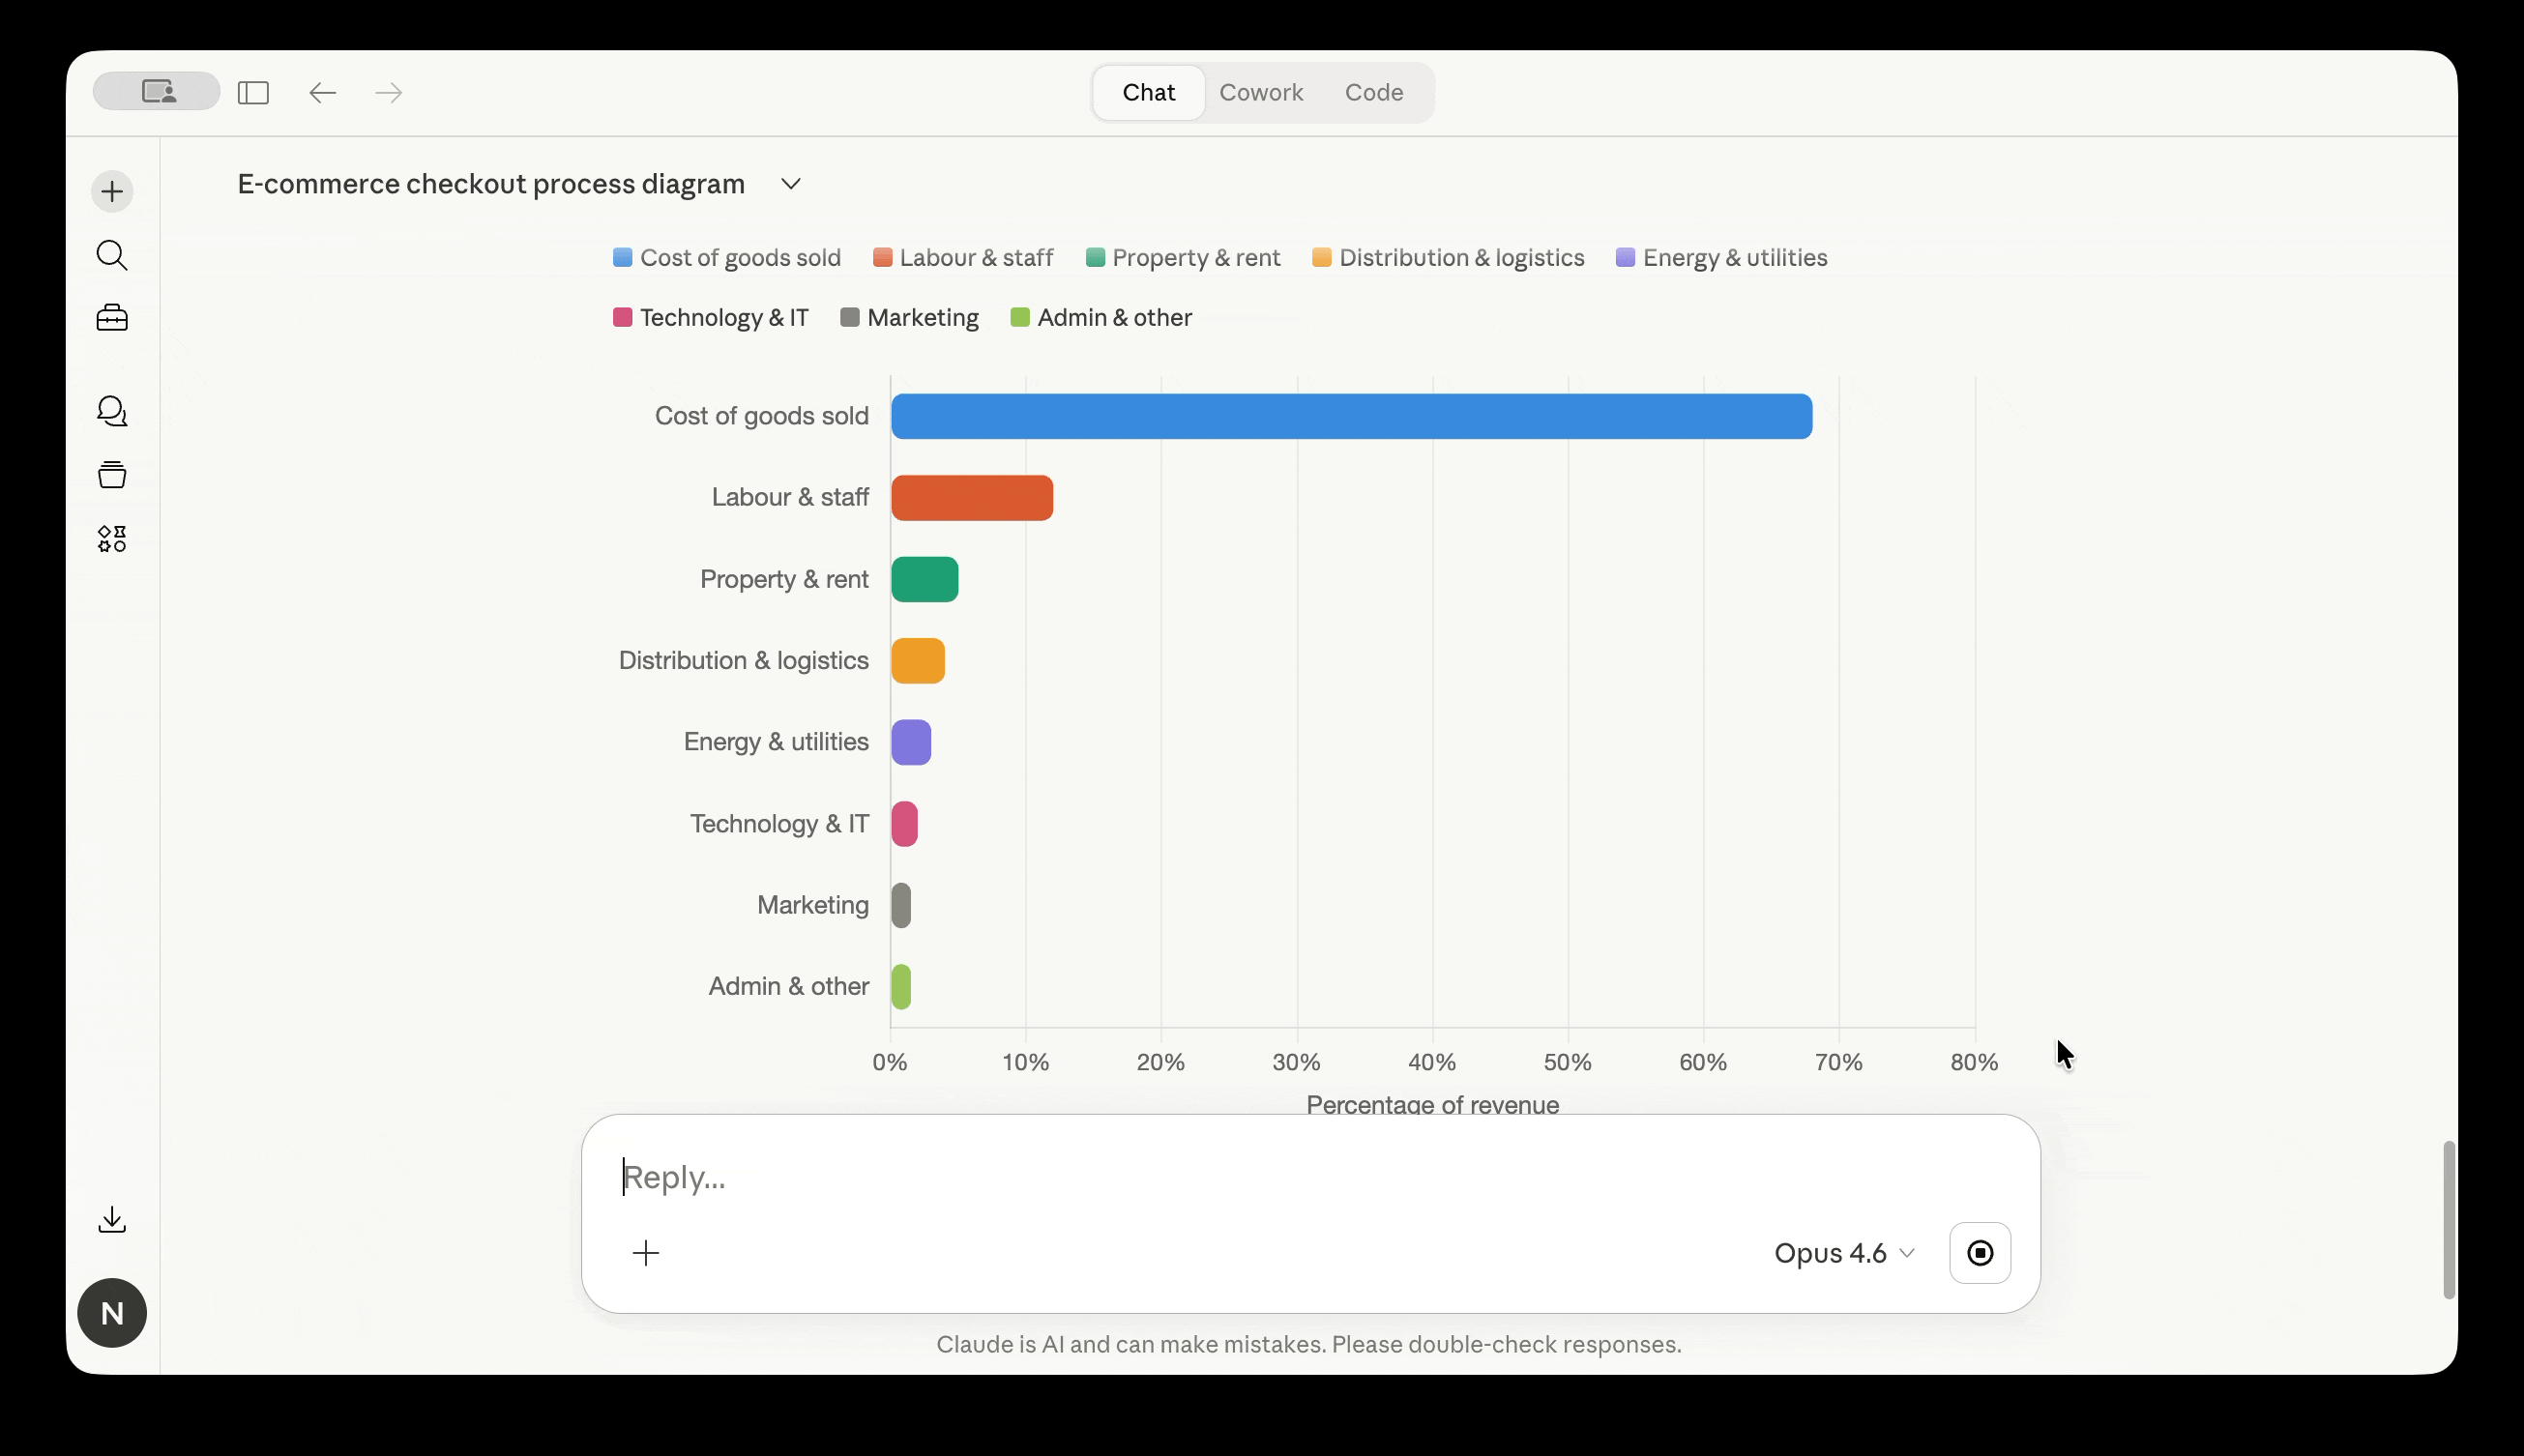Open the search icon in sidebar

pyautogui.click(x=112, y=256)
